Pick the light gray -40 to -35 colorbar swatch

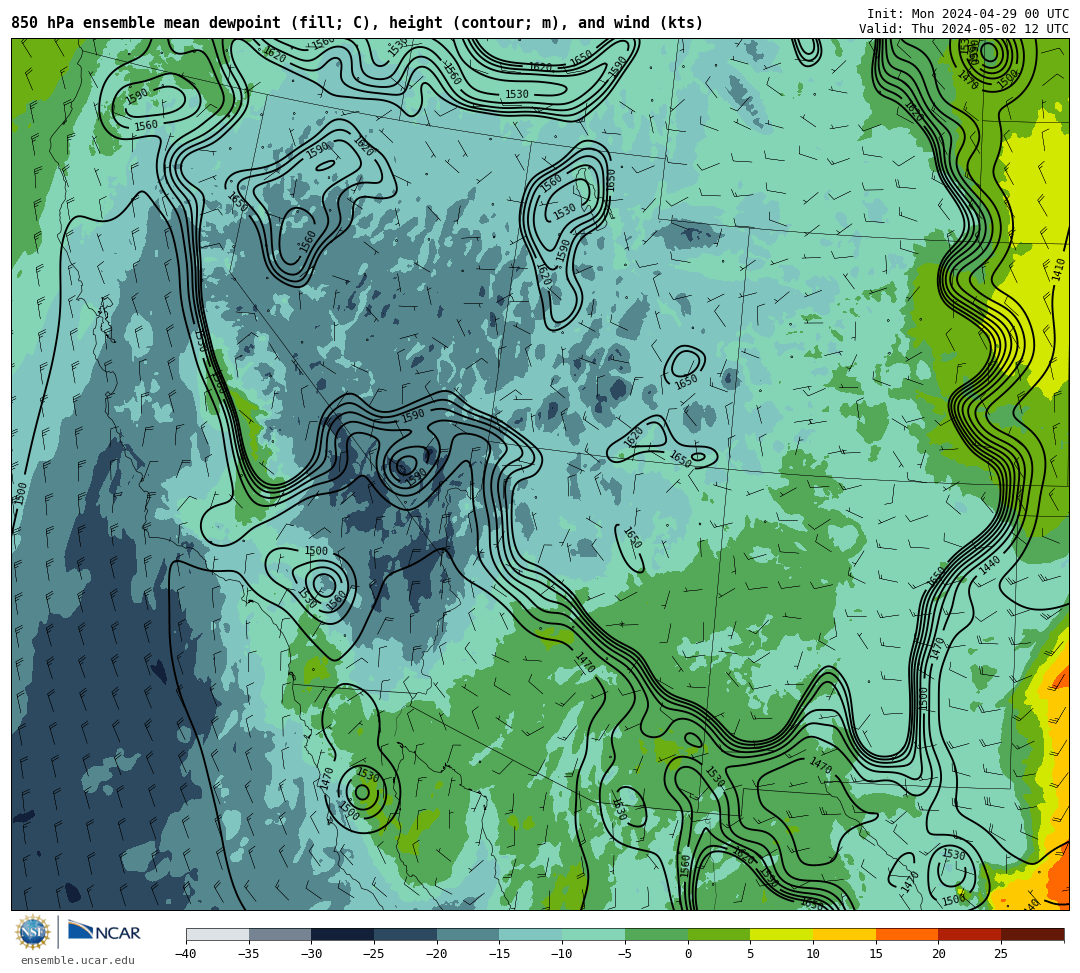[218, 934]
